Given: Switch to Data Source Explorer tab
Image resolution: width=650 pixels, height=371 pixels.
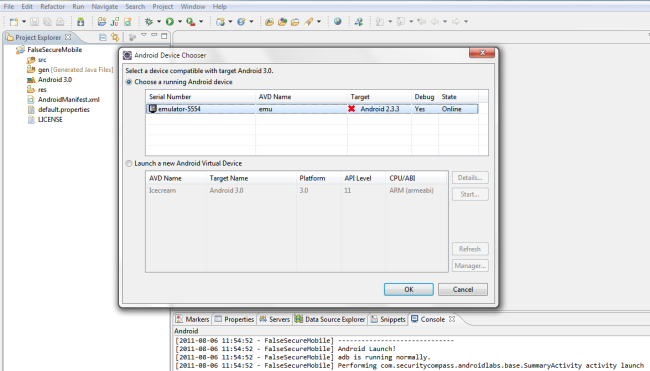Looking at the screenshot, I should pyautogui.click(x=330, y=319).
